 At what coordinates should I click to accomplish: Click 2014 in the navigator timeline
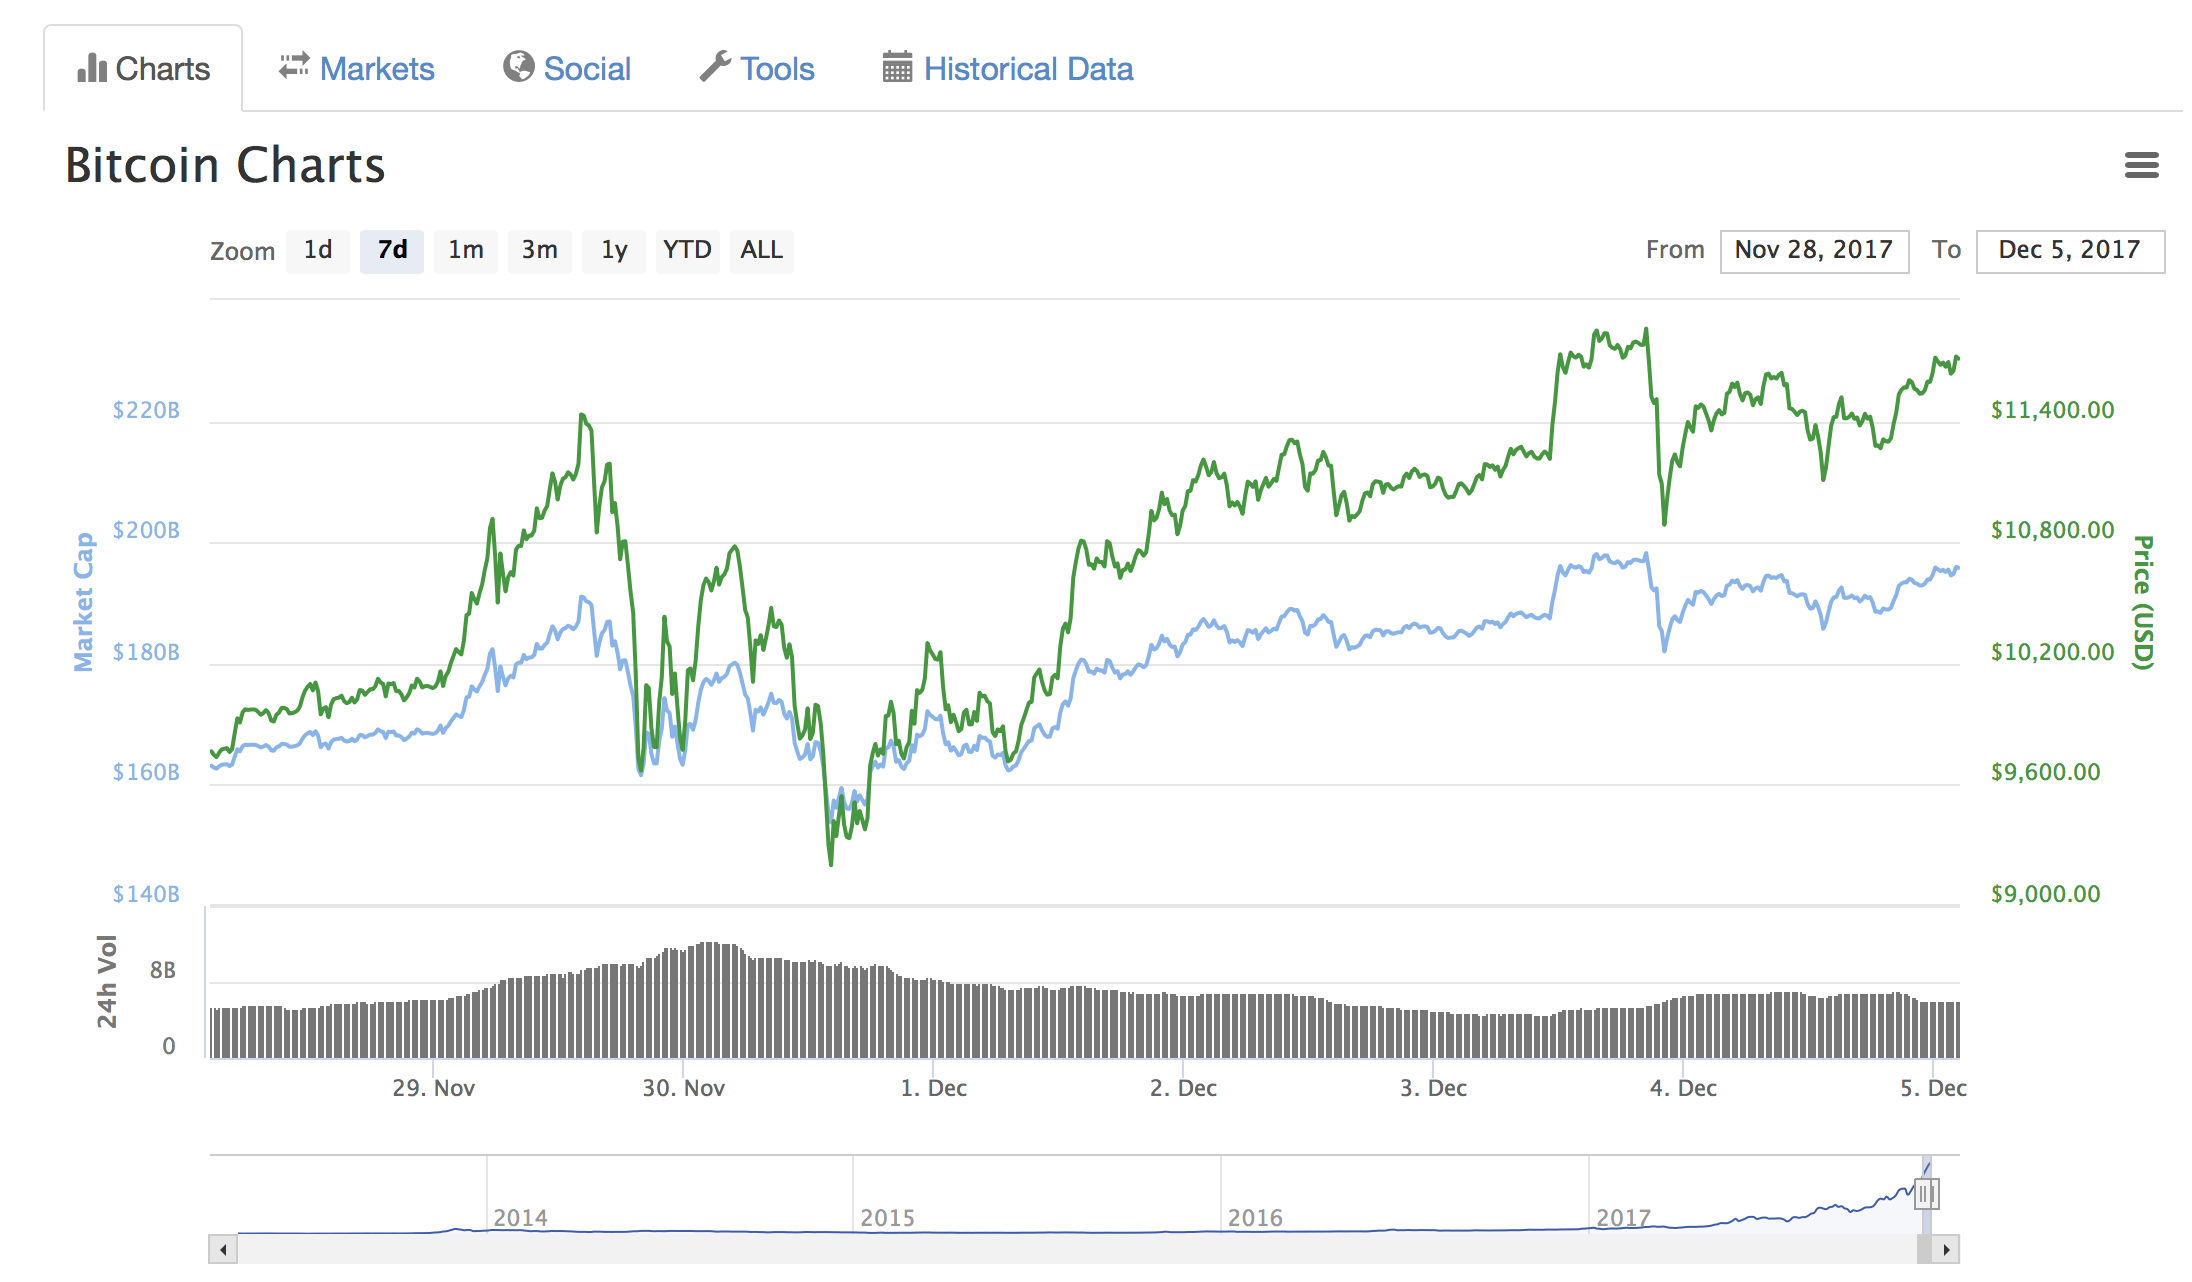pos(520,1218)
